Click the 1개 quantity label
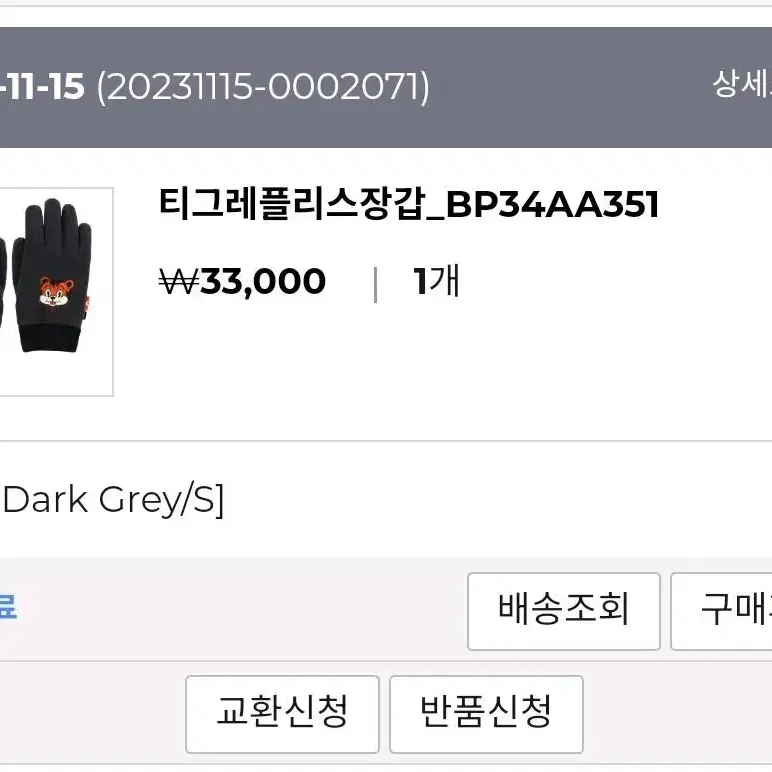This screenshot has width=772, height=772. point(436,281)
